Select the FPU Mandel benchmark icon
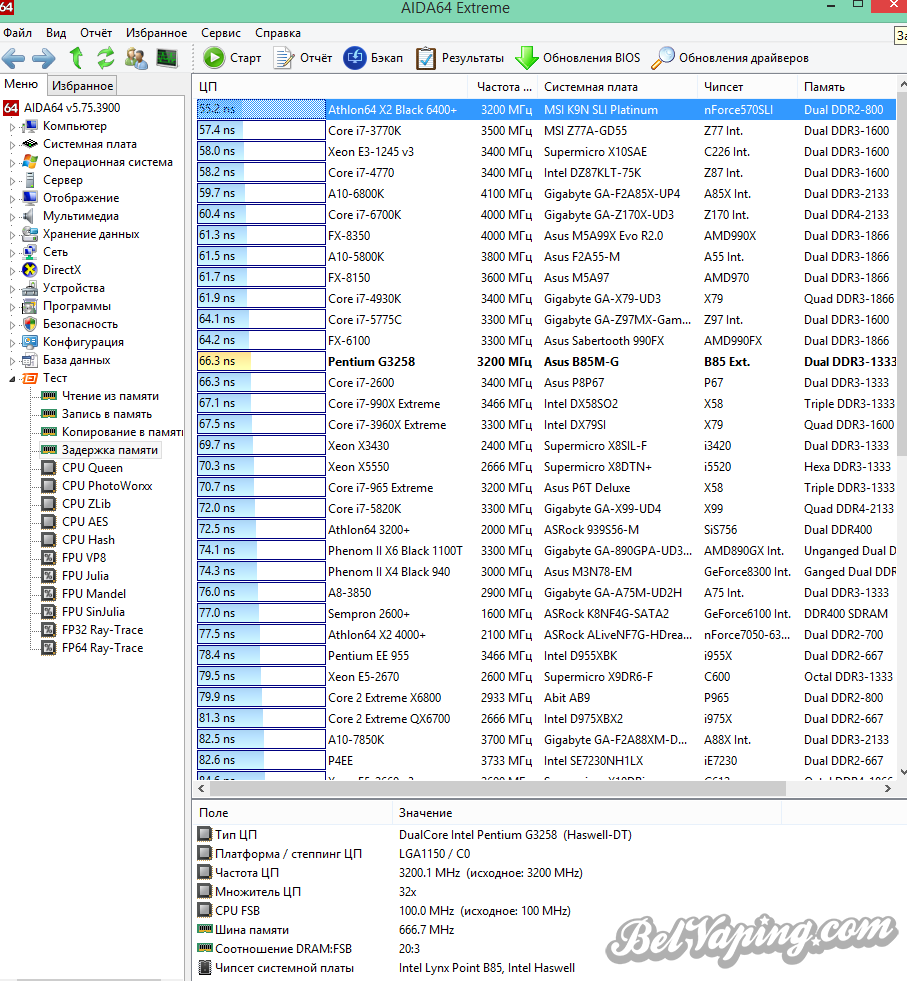This screenshot has height=981, width=907. pyautogui.click(x=48, y=594)
